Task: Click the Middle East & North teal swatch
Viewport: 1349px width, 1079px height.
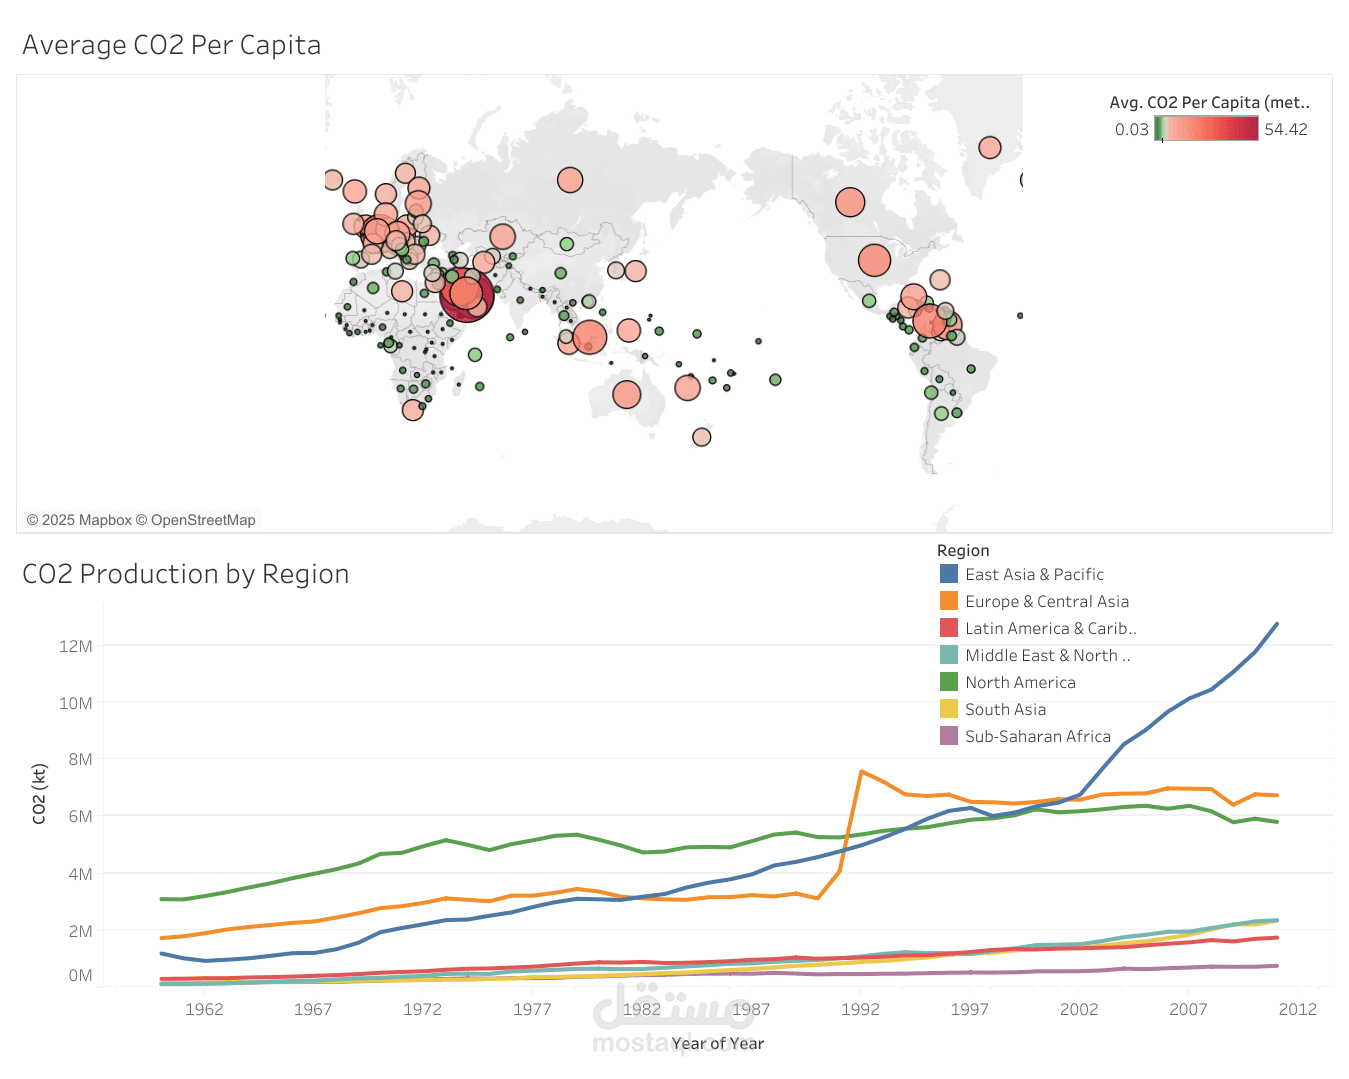Action: pyautogui.click(x=949, y=655)
